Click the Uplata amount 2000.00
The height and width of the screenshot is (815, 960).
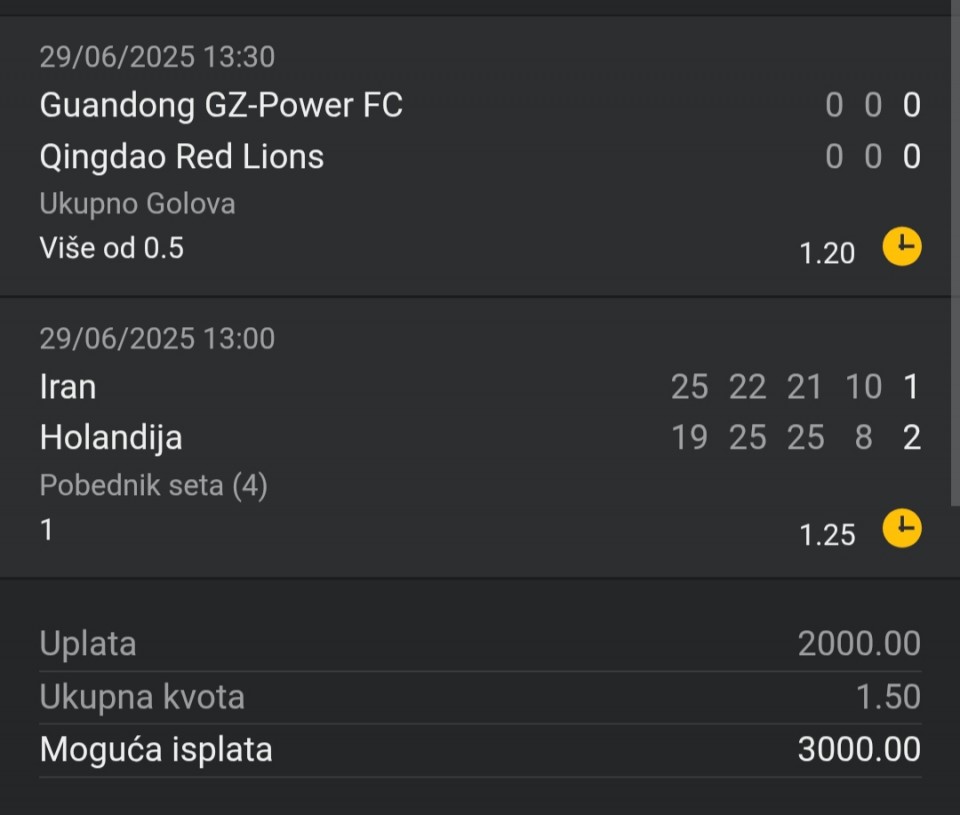point(859,644)
